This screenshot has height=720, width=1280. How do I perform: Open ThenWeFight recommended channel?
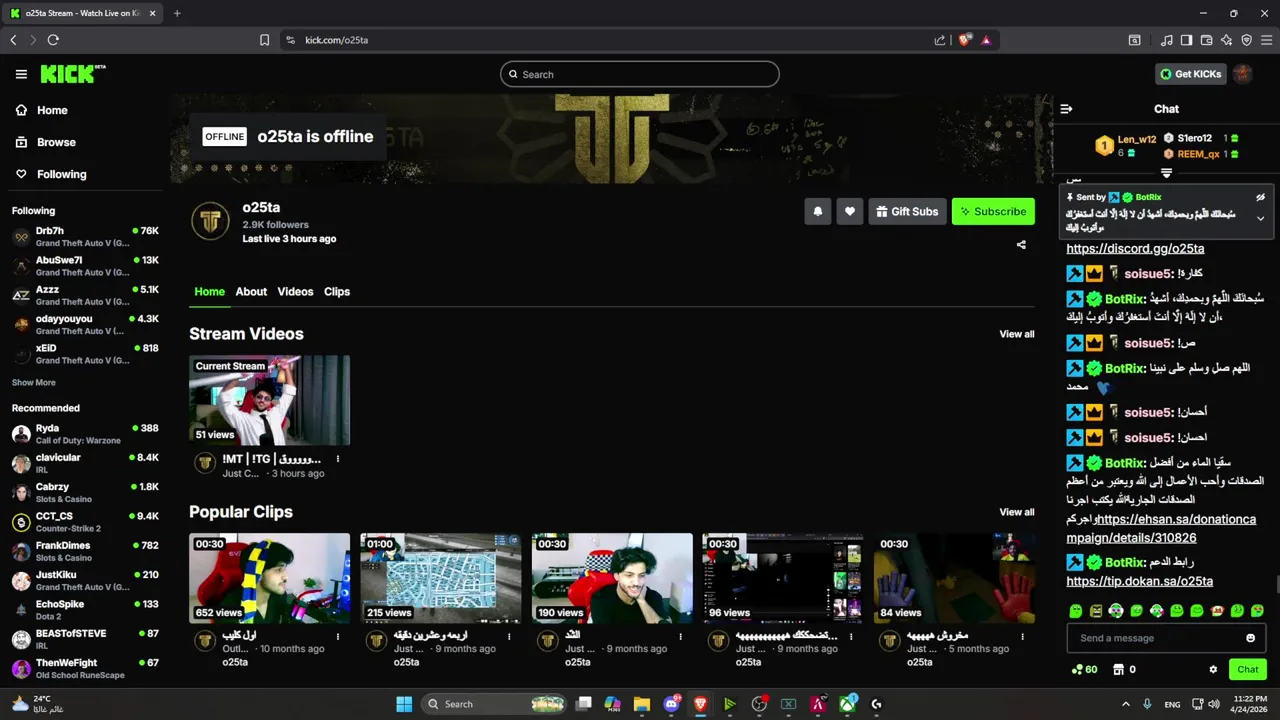85,668
